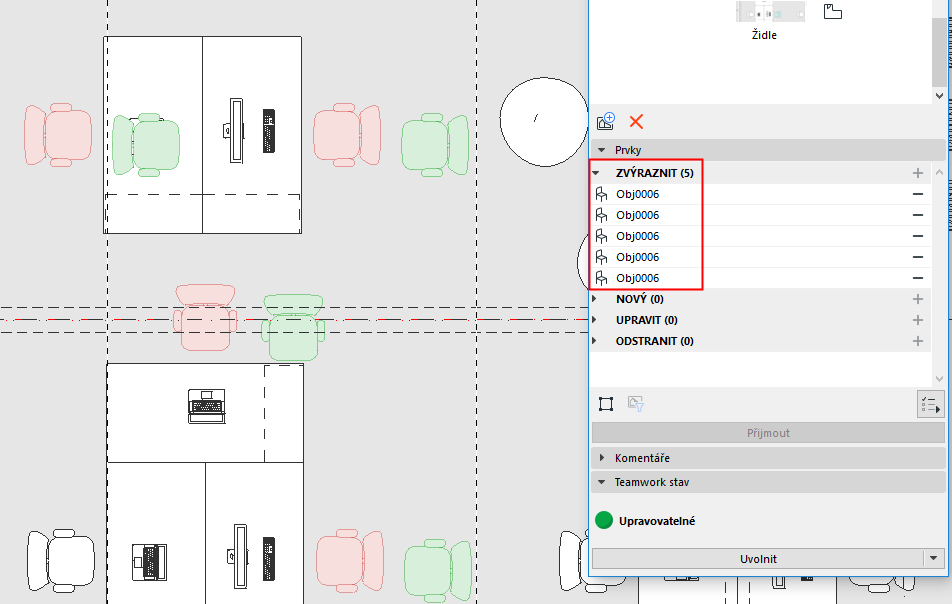Viewport: 952px width, 604px height.
Task: Click the ODSTRANIT (0) label
Action: tap(654, 341)
